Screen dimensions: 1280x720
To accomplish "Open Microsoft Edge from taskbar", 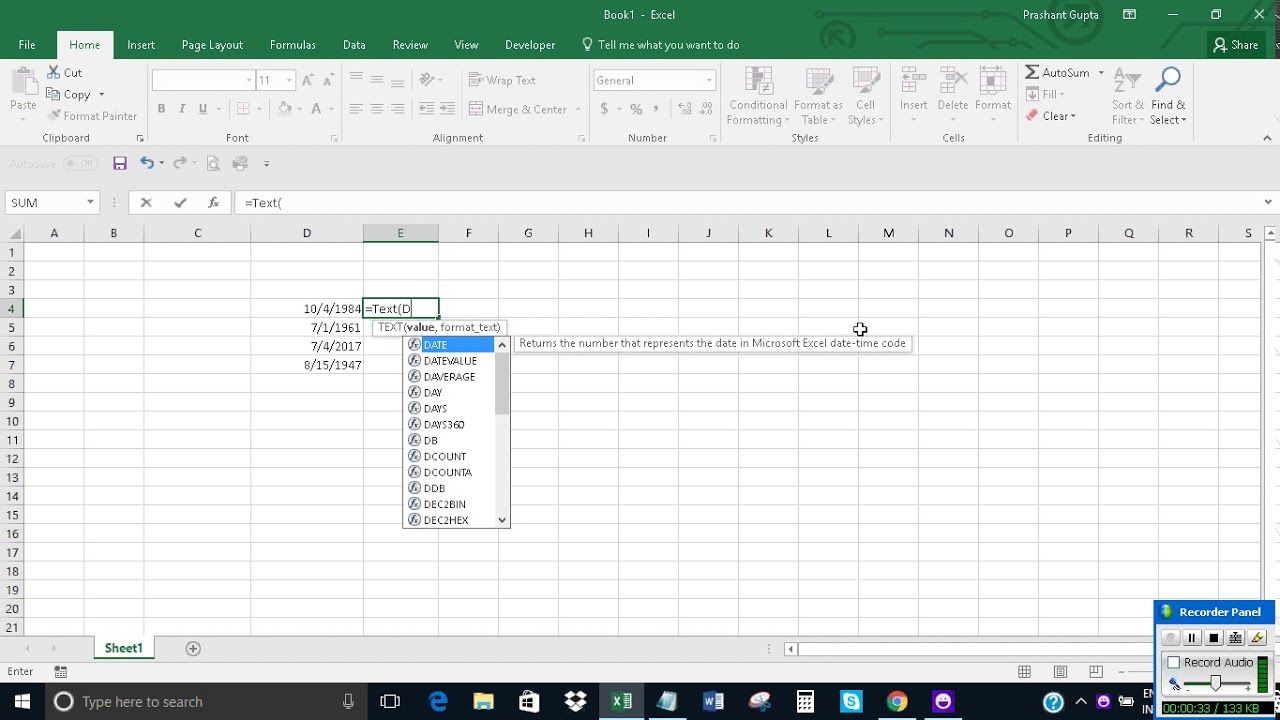I will pyautogui.click(x=438, y=701).
